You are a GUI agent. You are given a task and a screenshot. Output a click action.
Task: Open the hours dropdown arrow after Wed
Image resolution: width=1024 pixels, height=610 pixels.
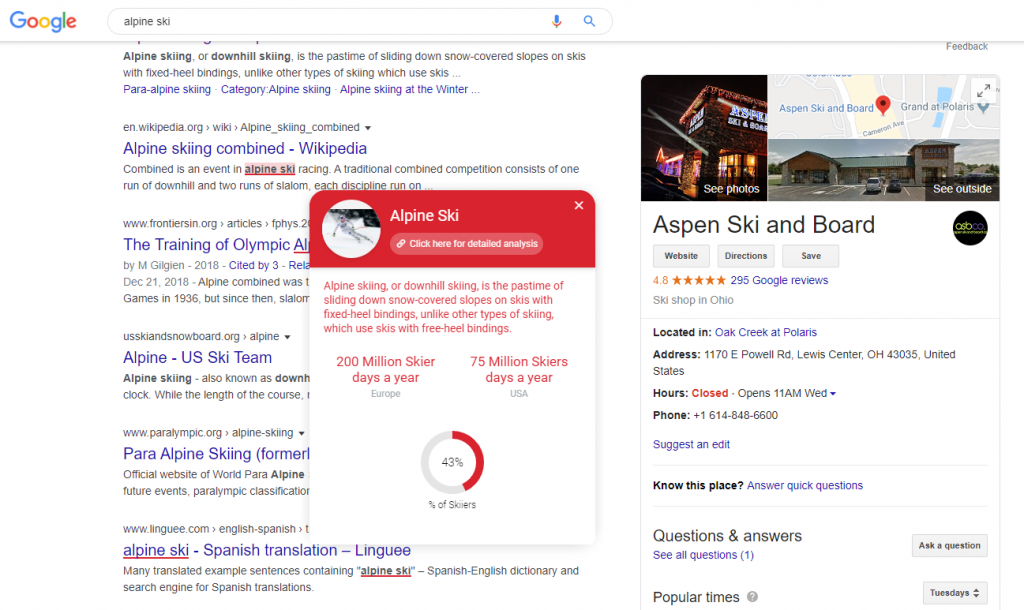click(x=833, y=393)
